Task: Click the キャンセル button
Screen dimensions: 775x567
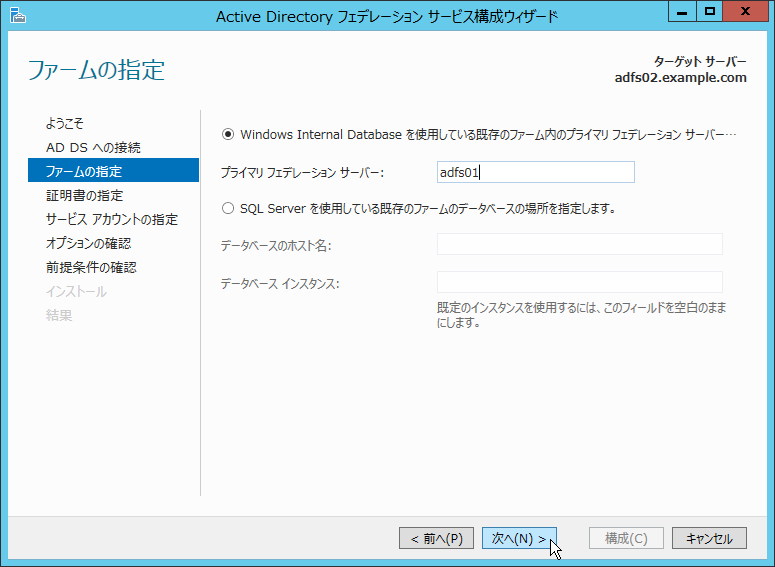Action: [709, 538]
